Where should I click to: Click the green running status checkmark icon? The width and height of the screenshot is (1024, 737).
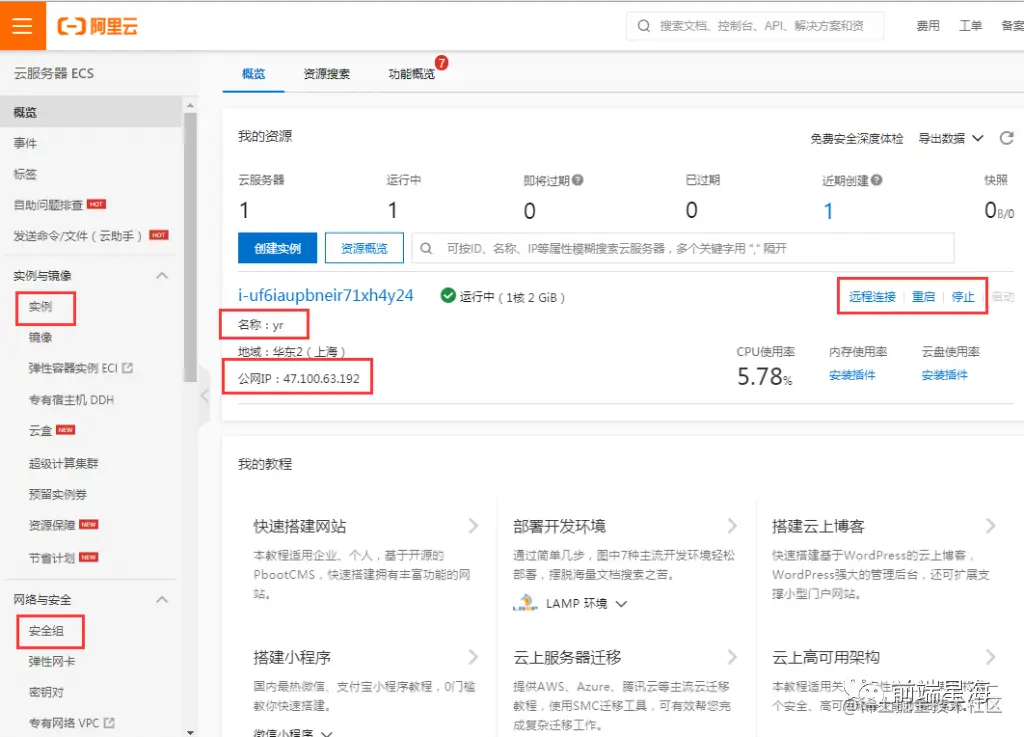448,296
